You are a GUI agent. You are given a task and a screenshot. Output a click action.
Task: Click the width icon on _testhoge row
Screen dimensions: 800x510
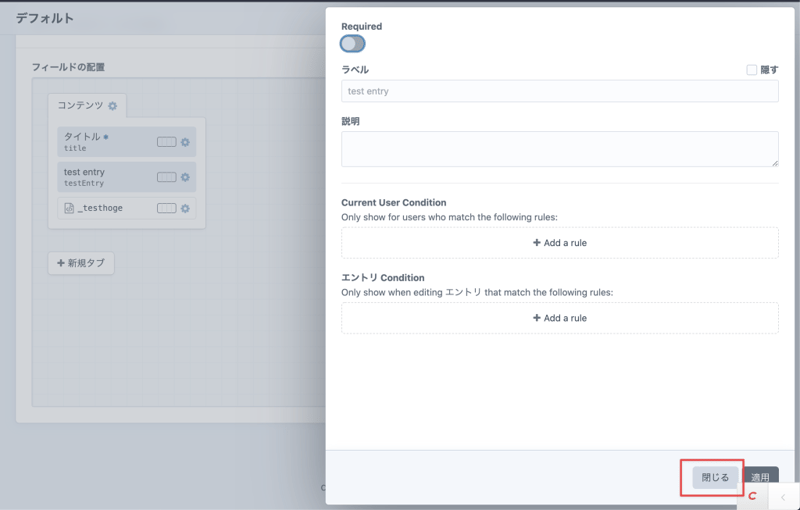pos(166,208)
